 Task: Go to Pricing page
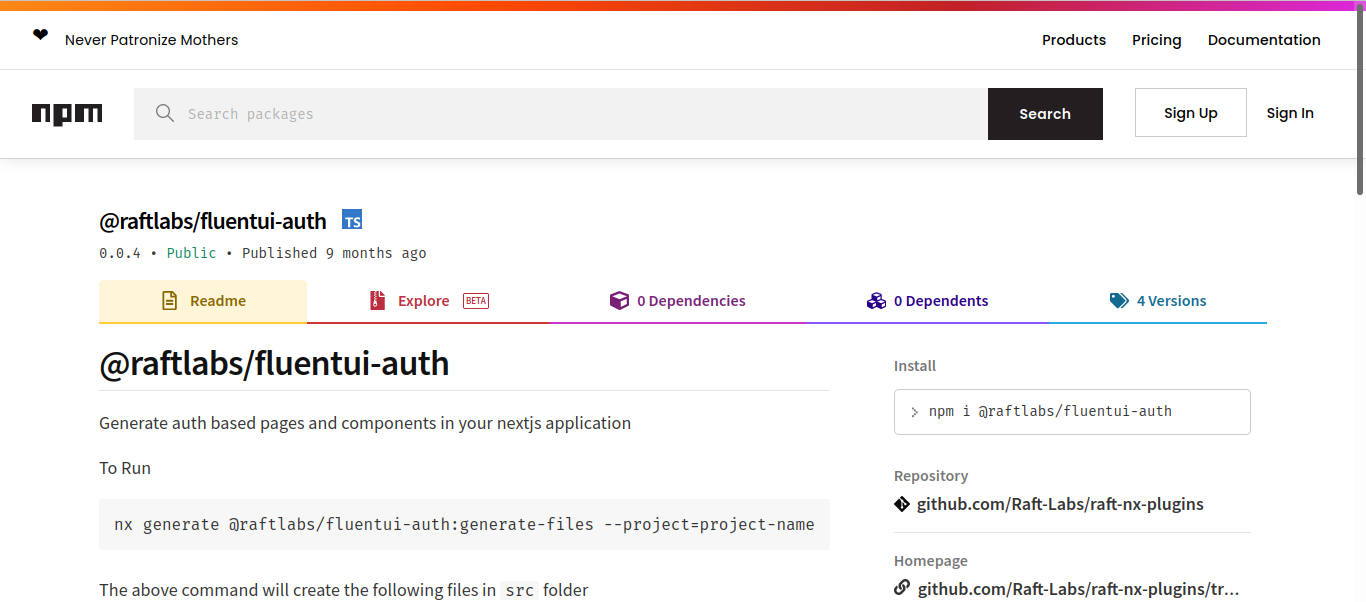1157,40
